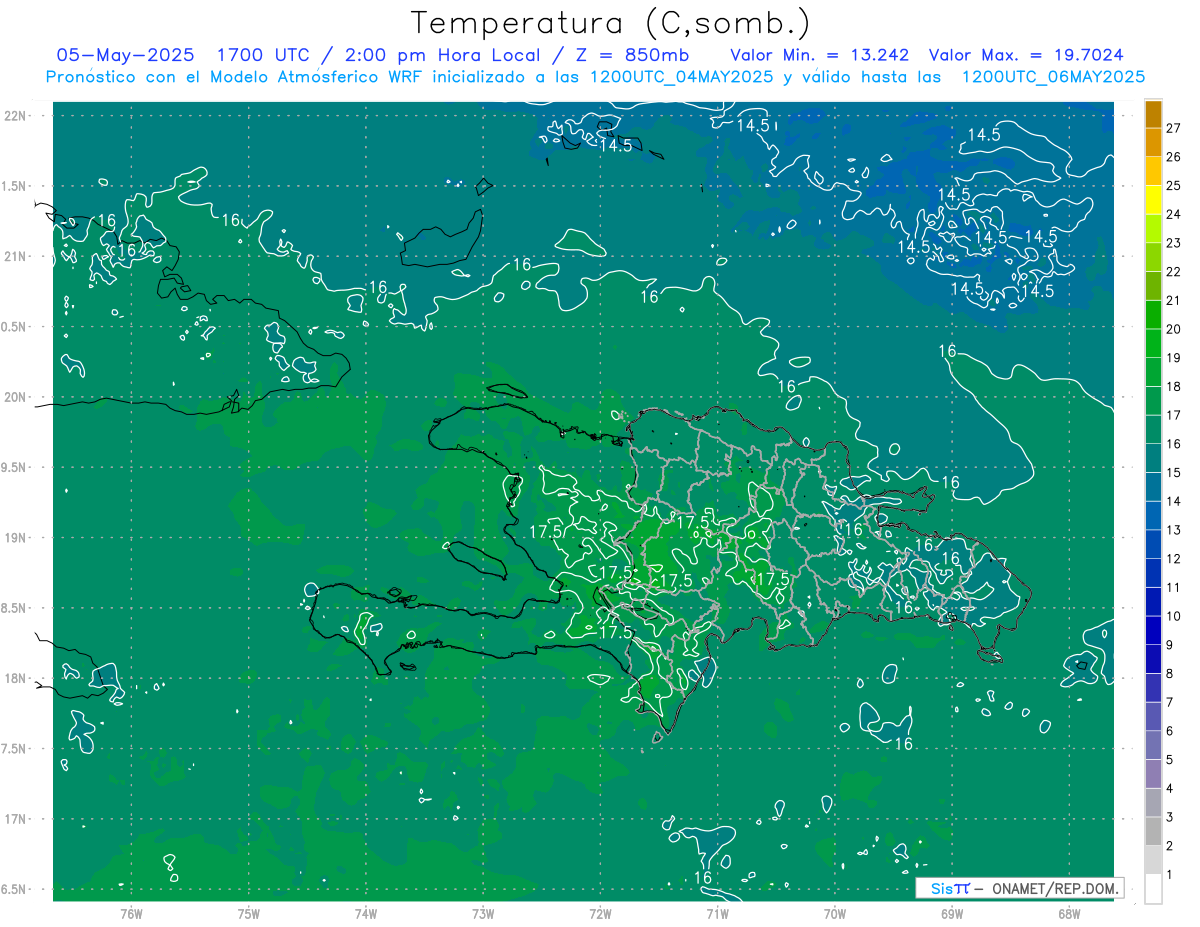Pick the dark blue swatch between 9 and 10
The width and height of the screenshot is (1200, 927).
1154,631
